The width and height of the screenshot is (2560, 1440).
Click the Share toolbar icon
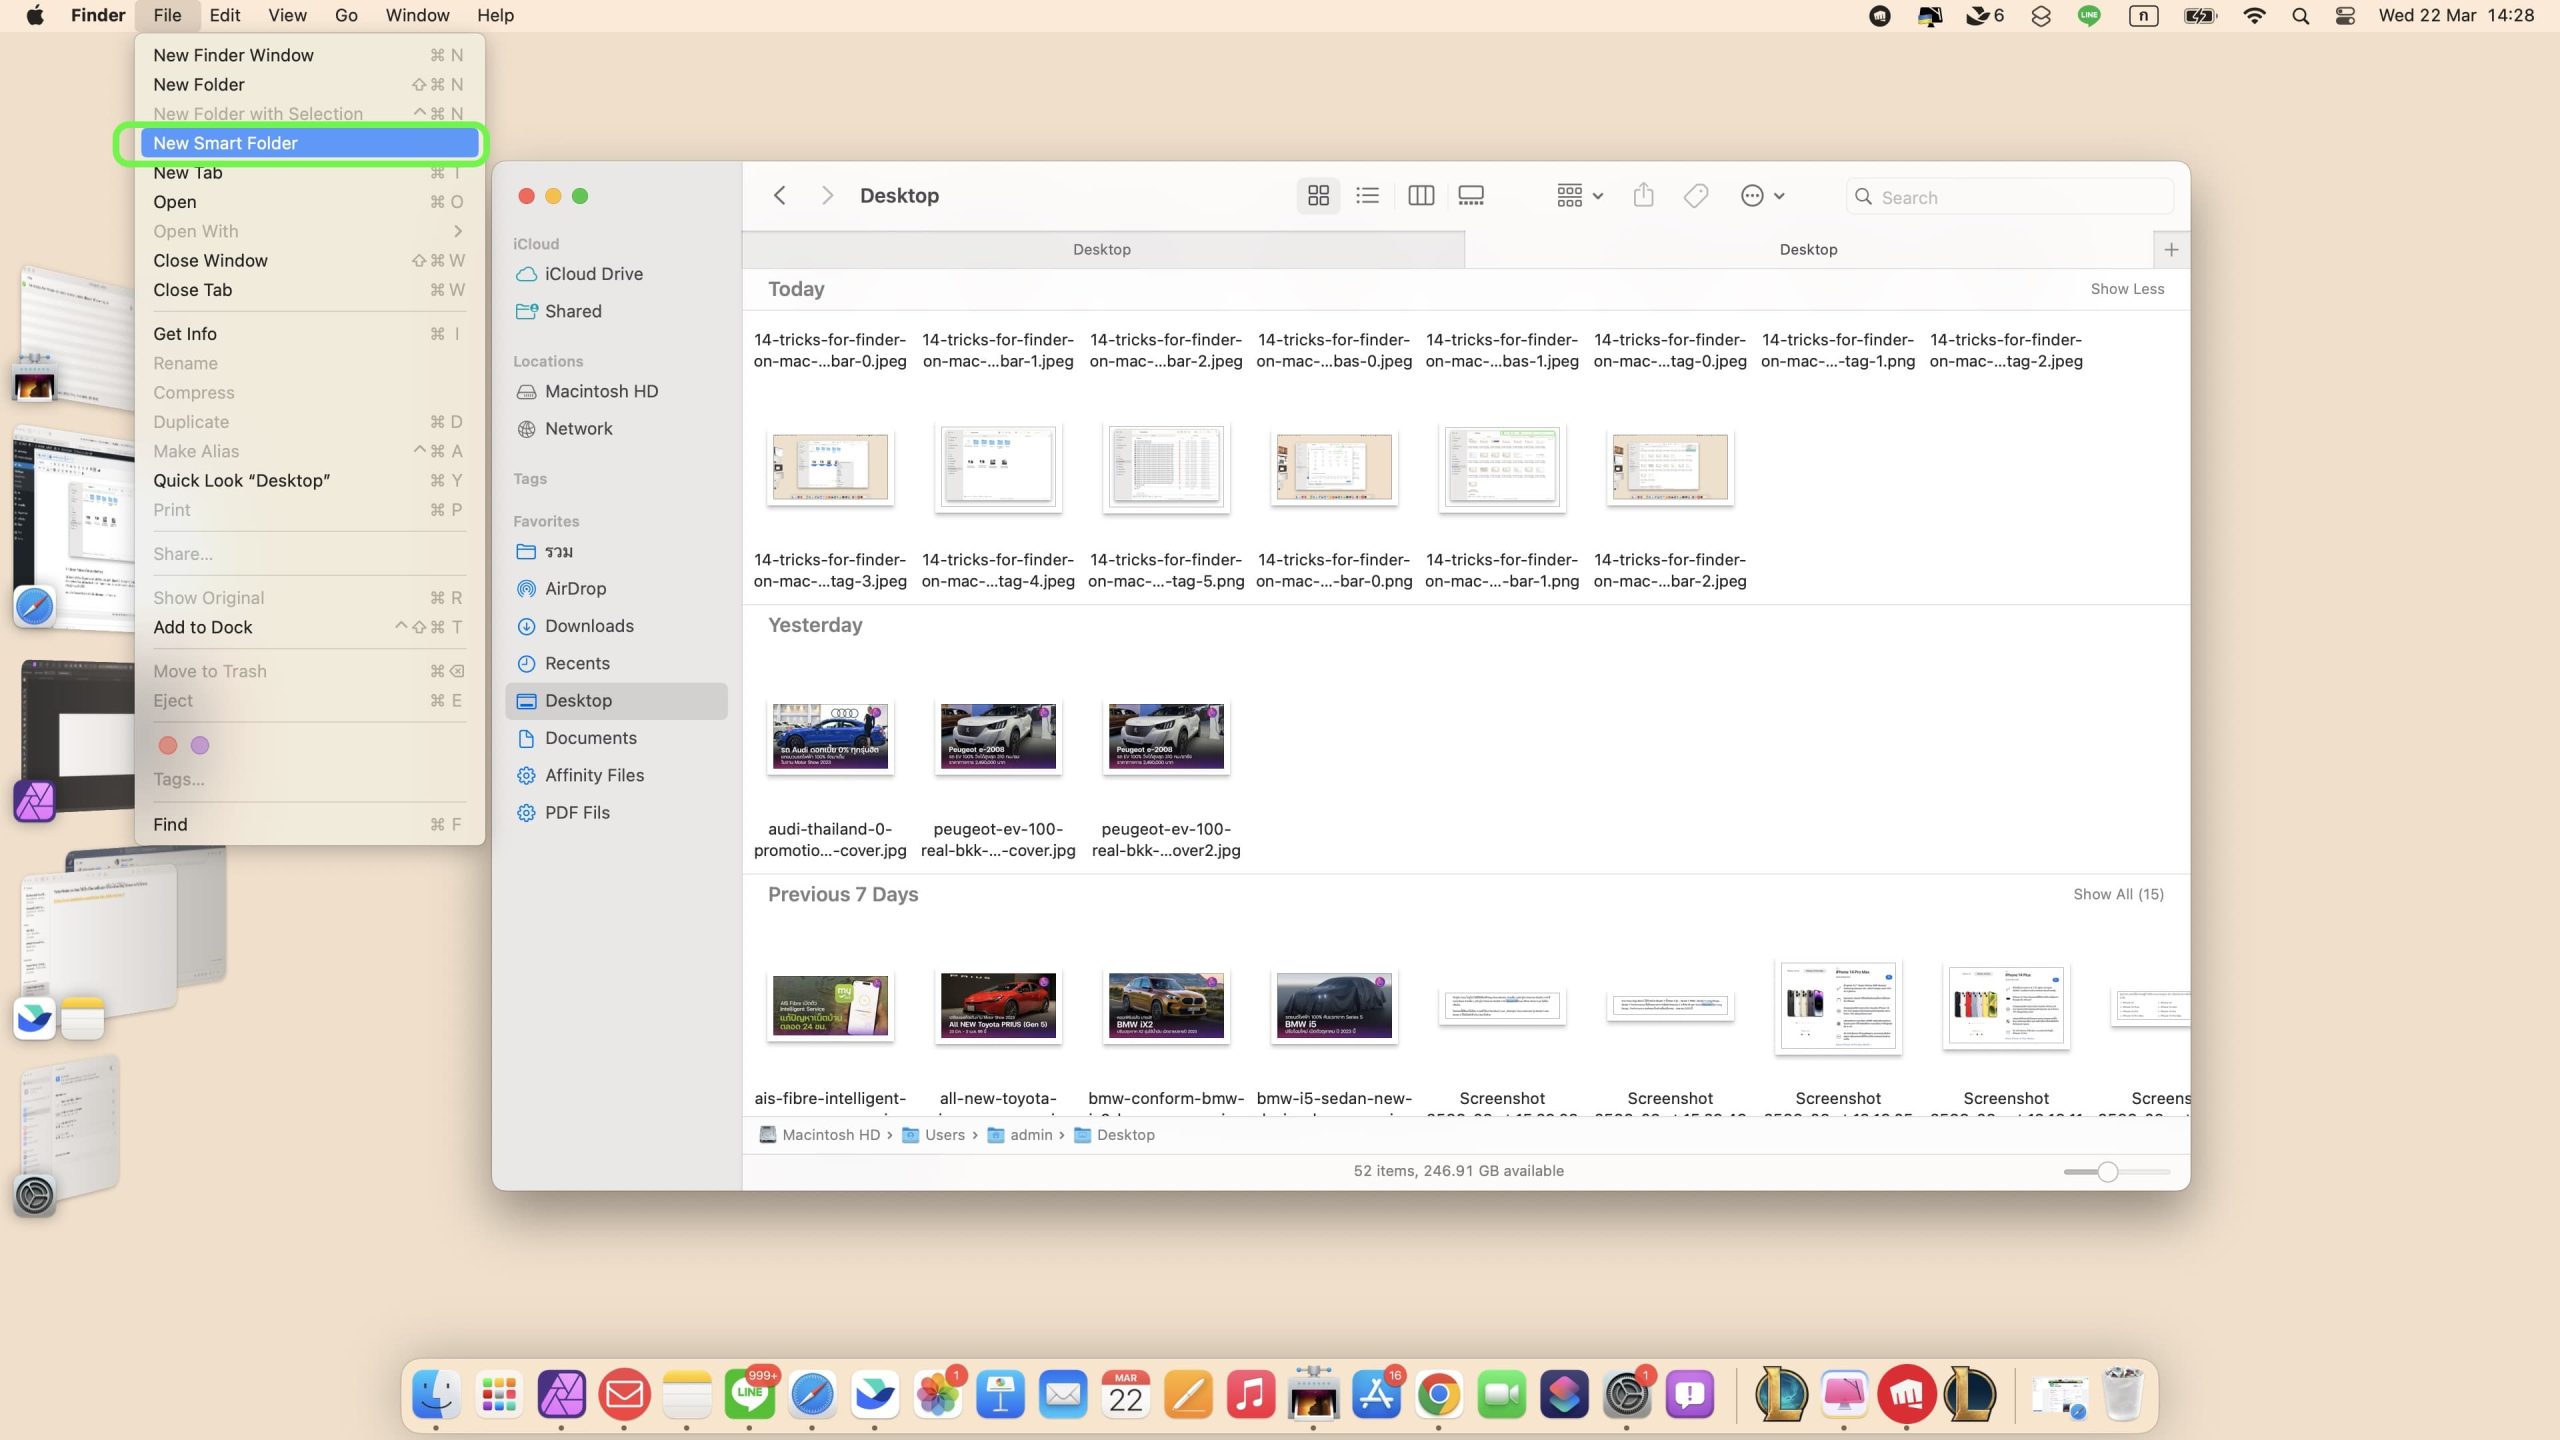point(1643,196)
